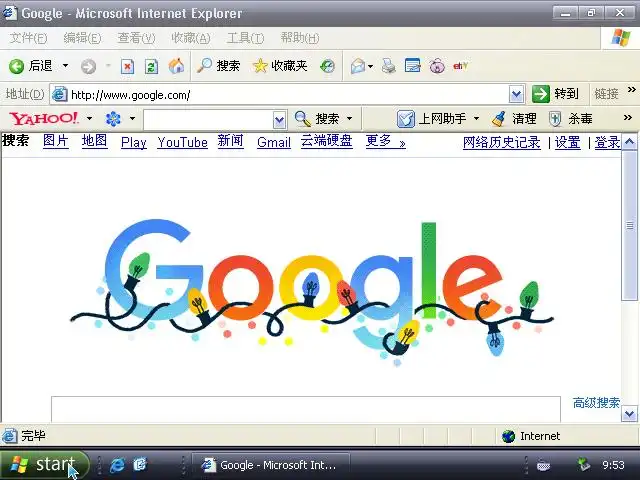Open the 高级搜索 advanced search link
This screenshot has width=640, height=480.
click(x=596, y=403)
